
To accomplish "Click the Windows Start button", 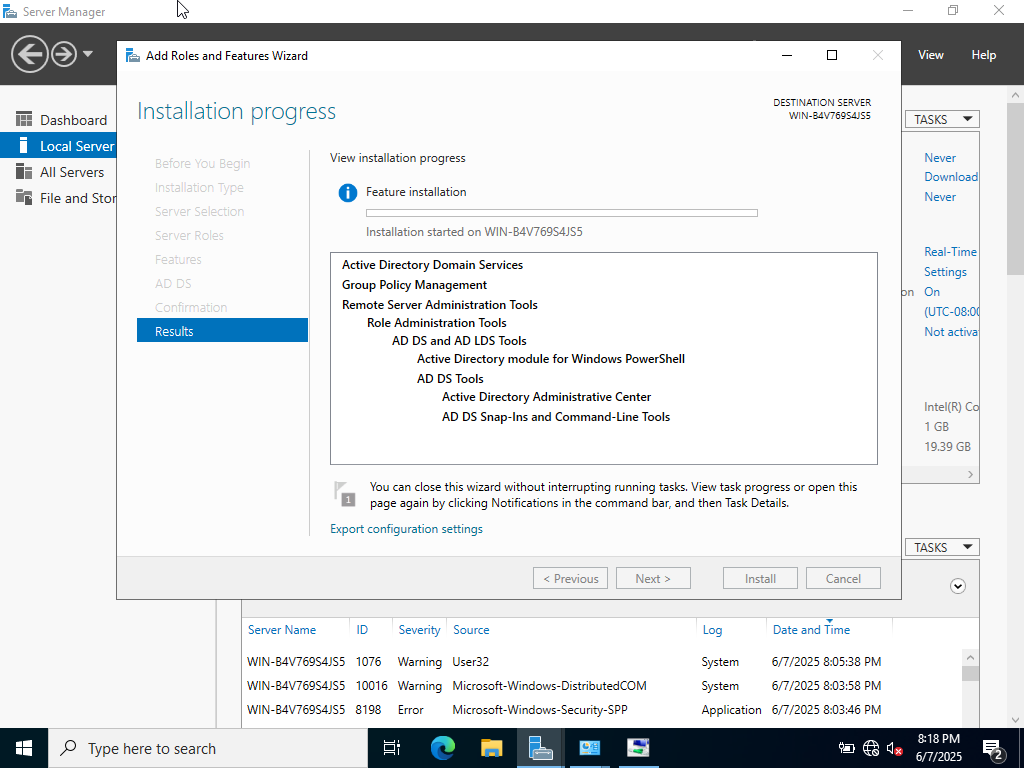I will click(23, 748).
